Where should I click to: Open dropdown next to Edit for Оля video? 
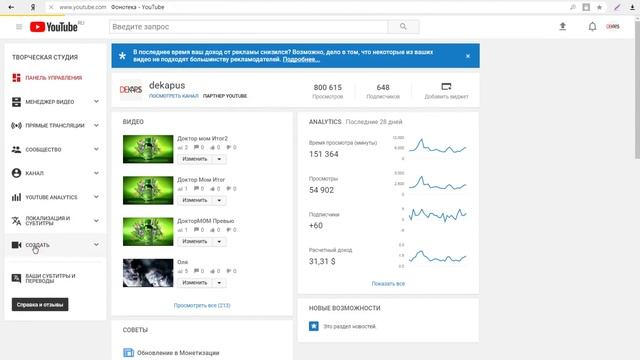(x=219, y=282)
